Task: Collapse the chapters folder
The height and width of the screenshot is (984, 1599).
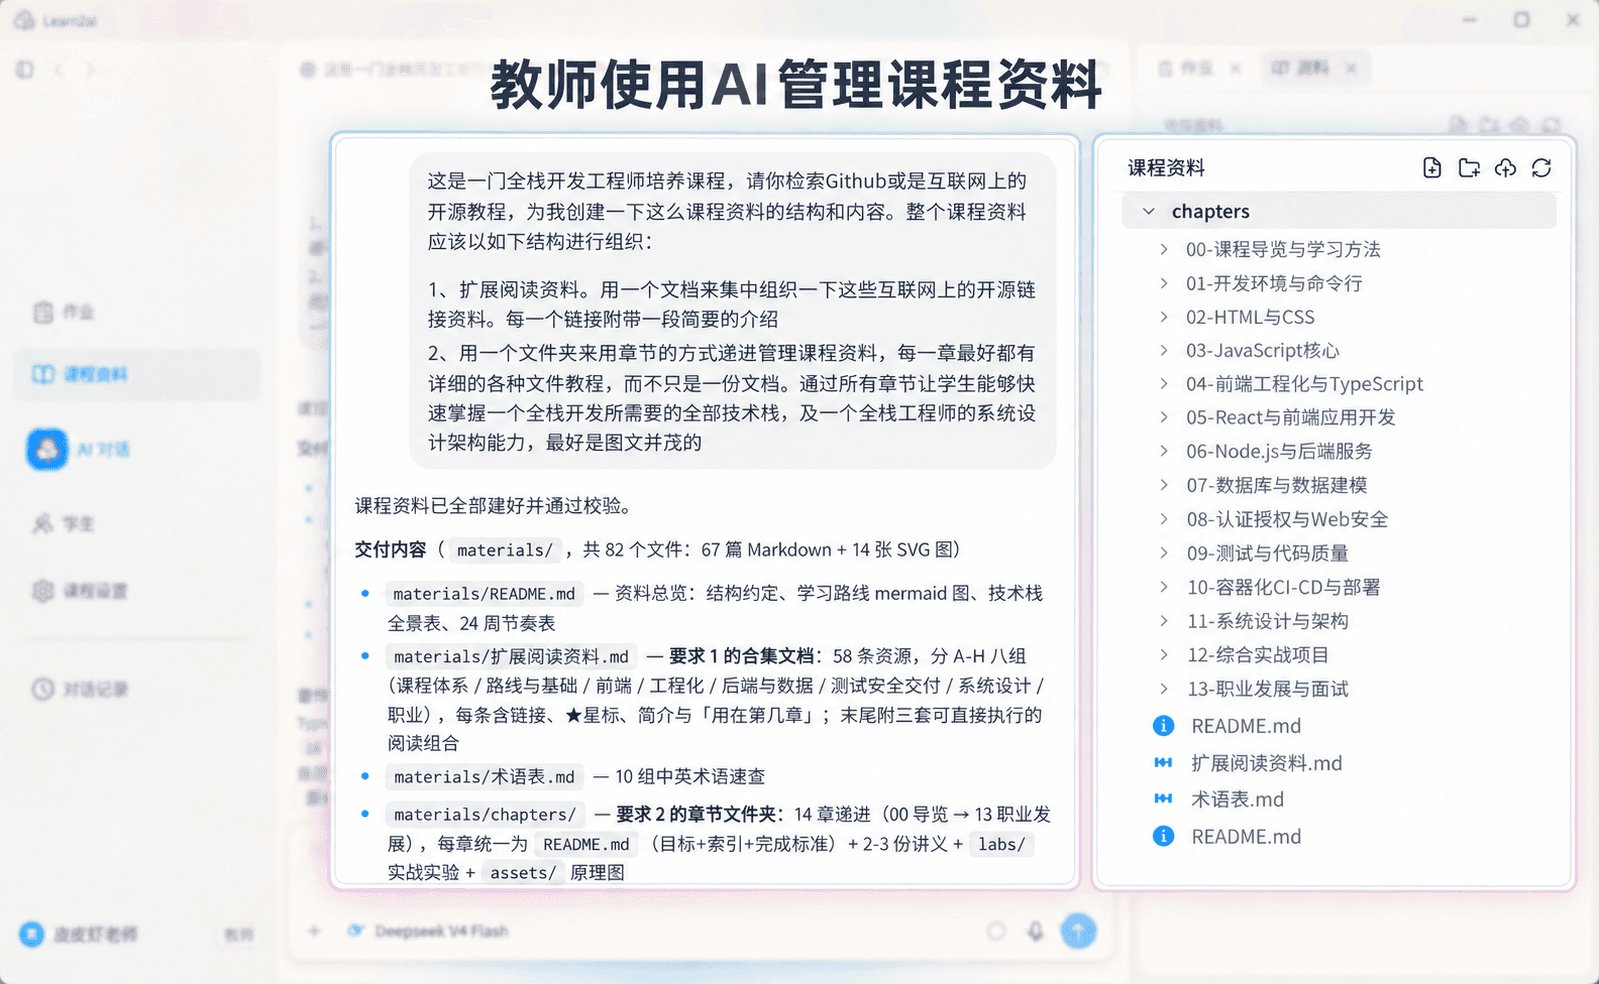Action: [1149, 211]
